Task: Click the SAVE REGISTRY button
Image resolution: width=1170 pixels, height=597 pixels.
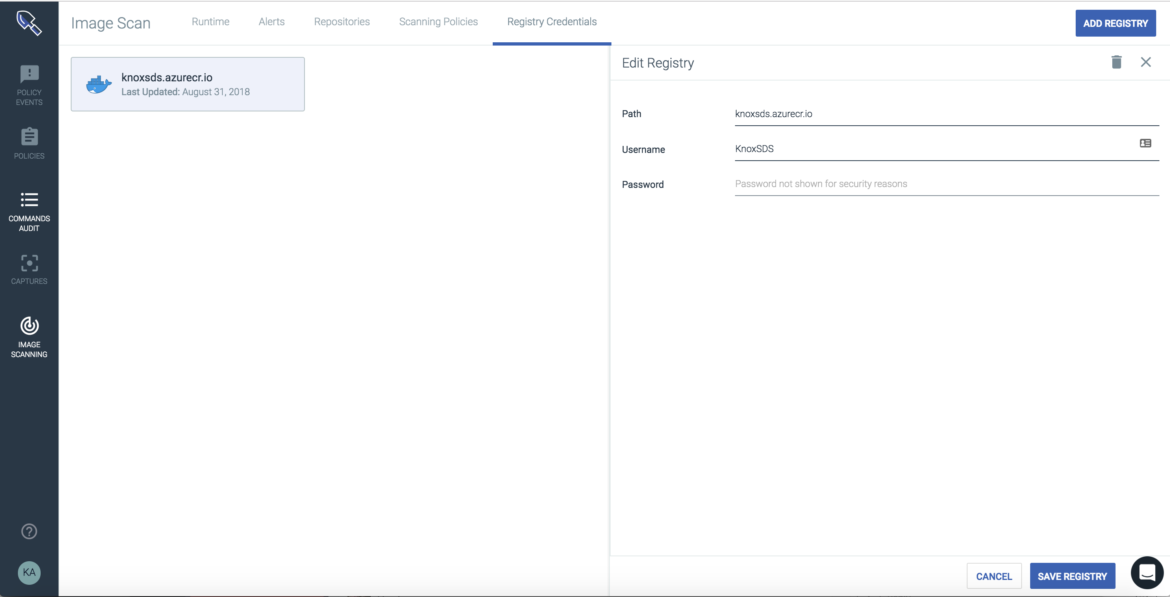Action: (1072, 576)
